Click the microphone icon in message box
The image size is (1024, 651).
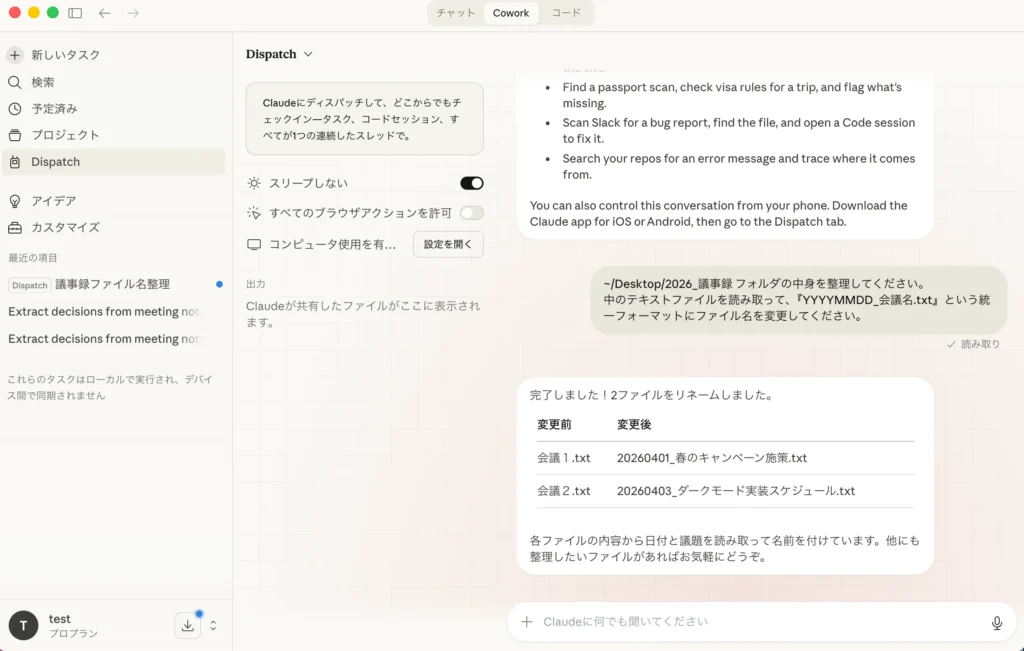coord(996,622)
